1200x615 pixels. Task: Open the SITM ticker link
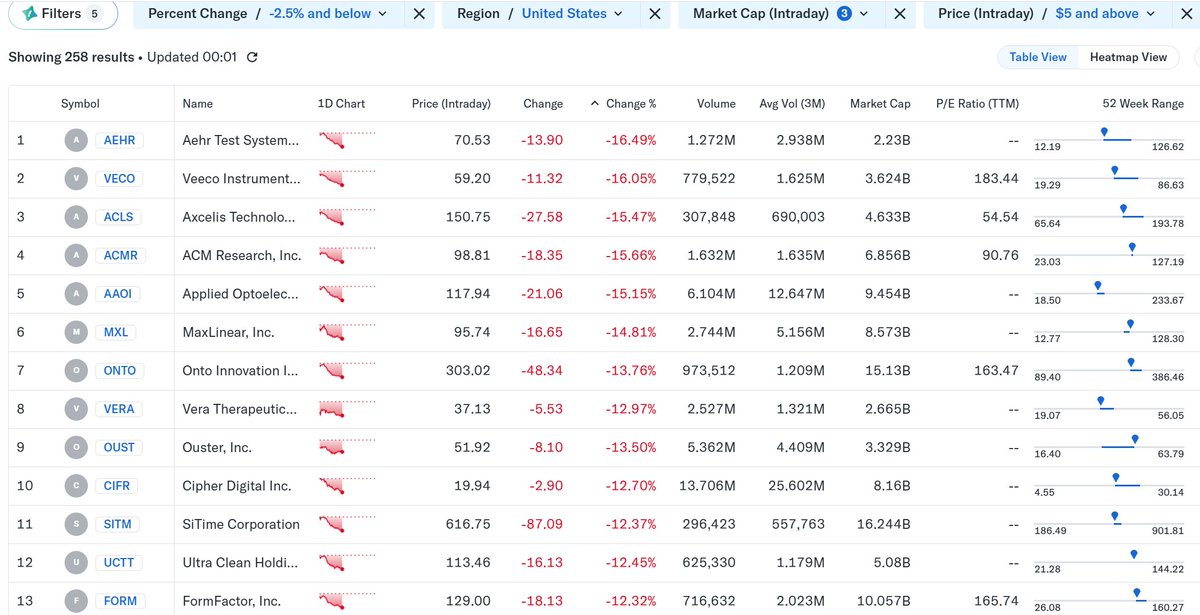117,524
